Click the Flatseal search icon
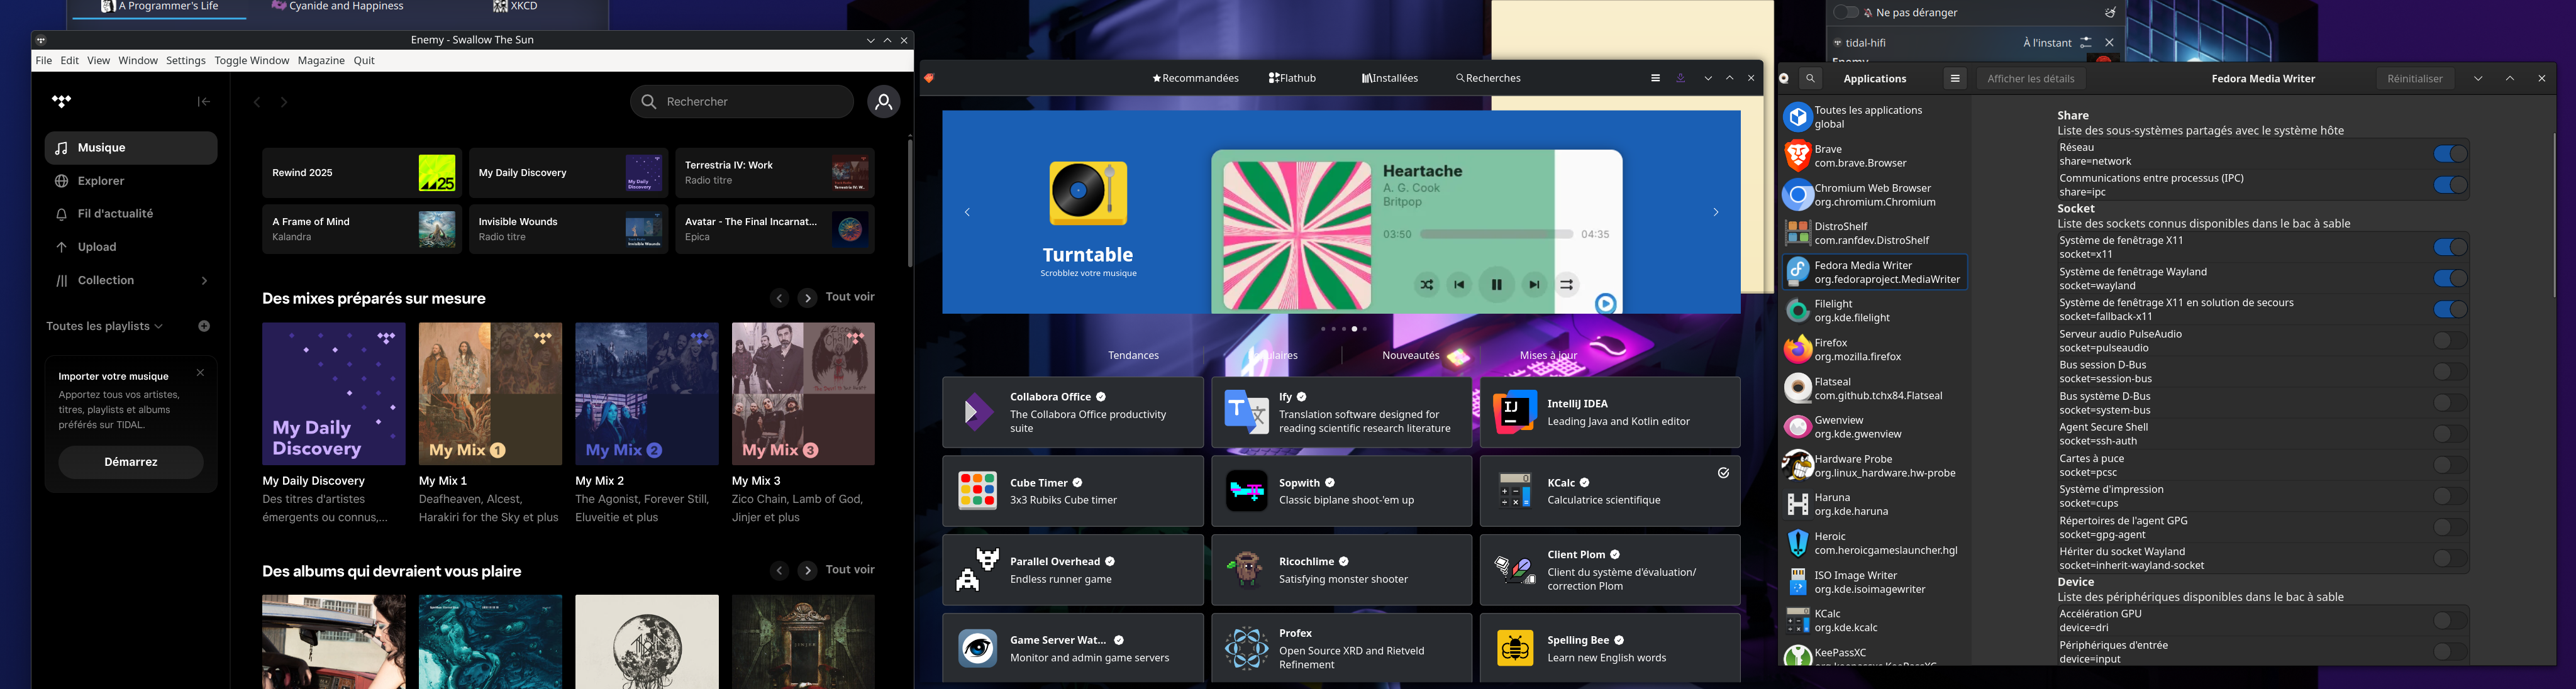2576x689 pixels. (x=1810, y=78)
